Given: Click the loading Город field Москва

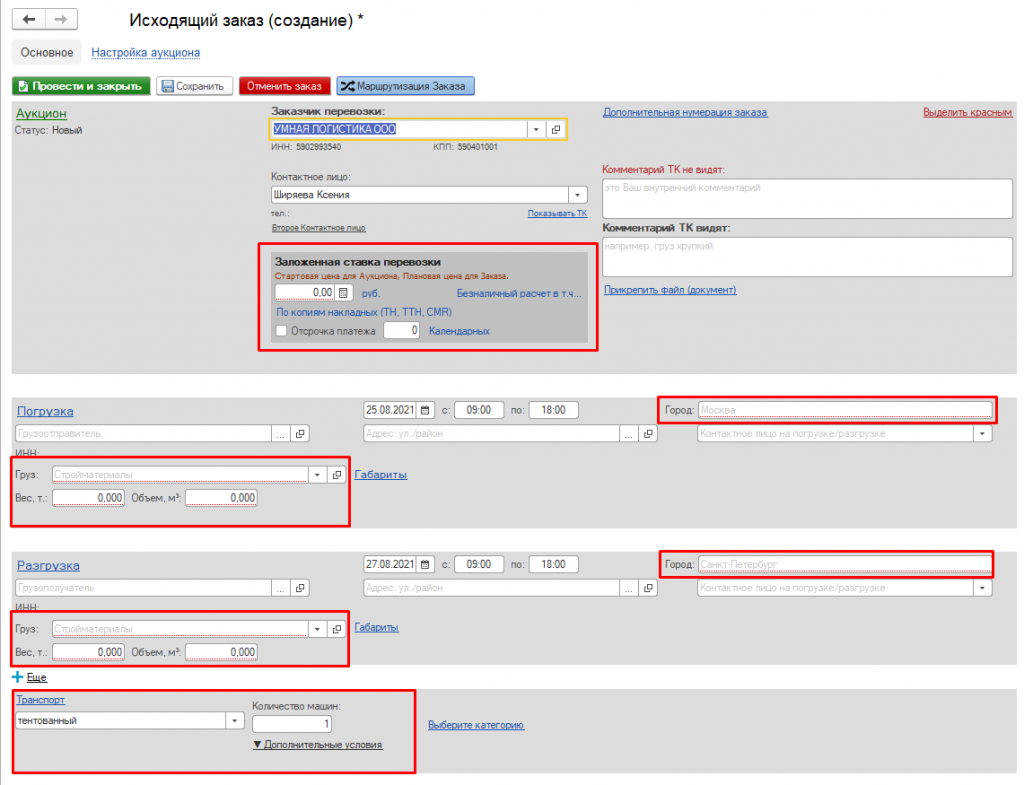Looking at the screenshot, I should (845, 410).
